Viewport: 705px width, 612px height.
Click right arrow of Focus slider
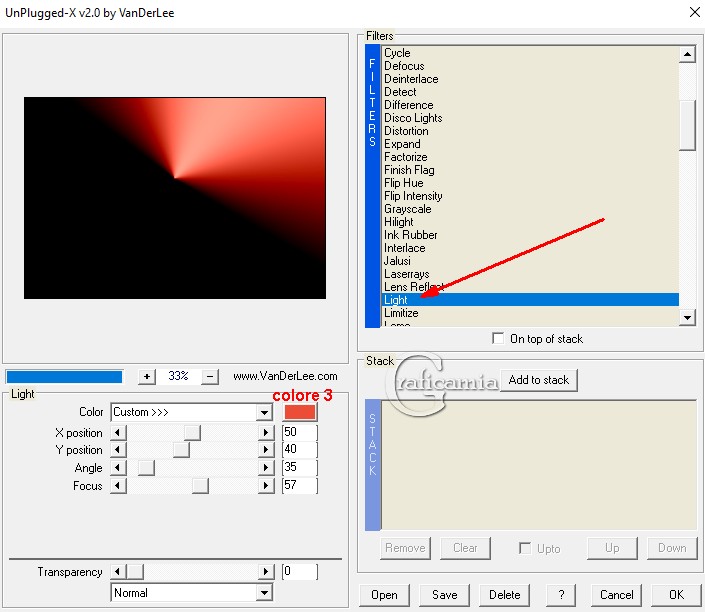266,486
